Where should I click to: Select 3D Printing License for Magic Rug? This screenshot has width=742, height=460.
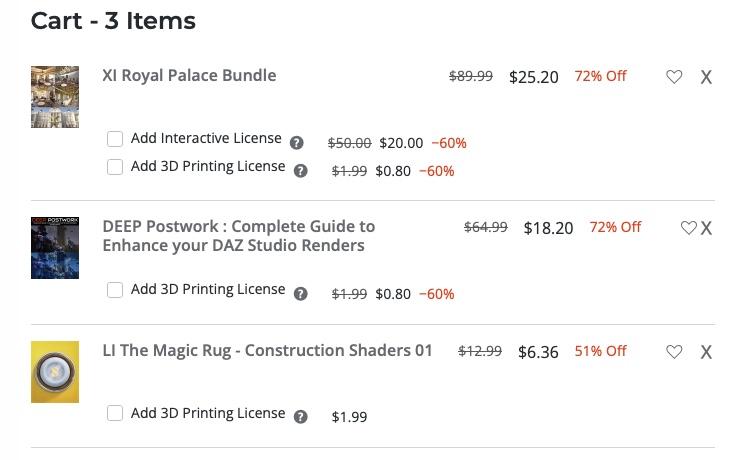pyautogui.click(x=115, y=413)
